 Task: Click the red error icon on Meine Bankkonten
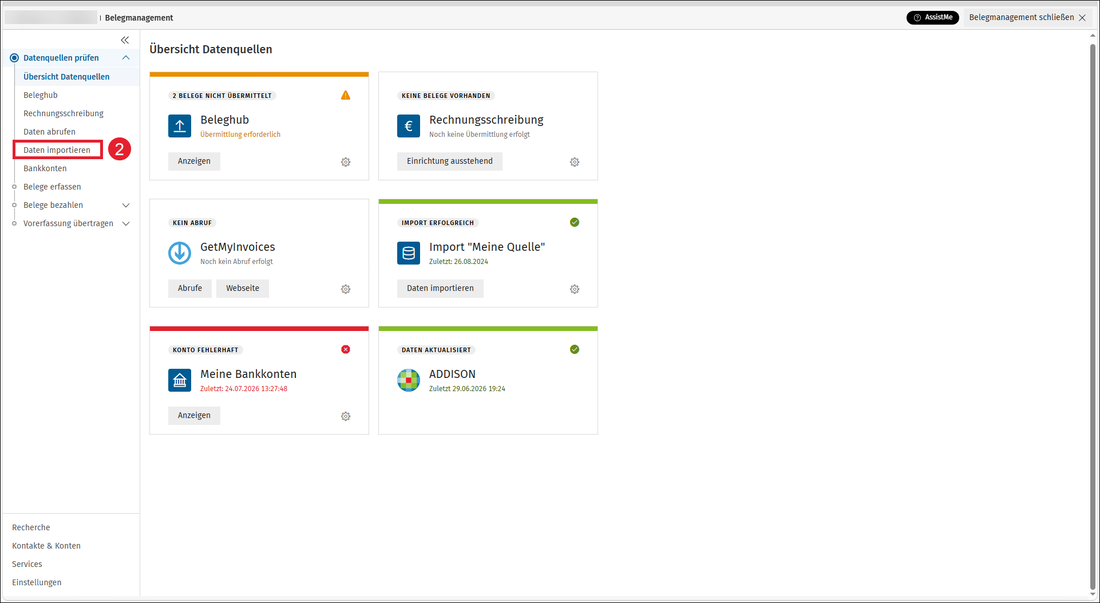(345, 349)
